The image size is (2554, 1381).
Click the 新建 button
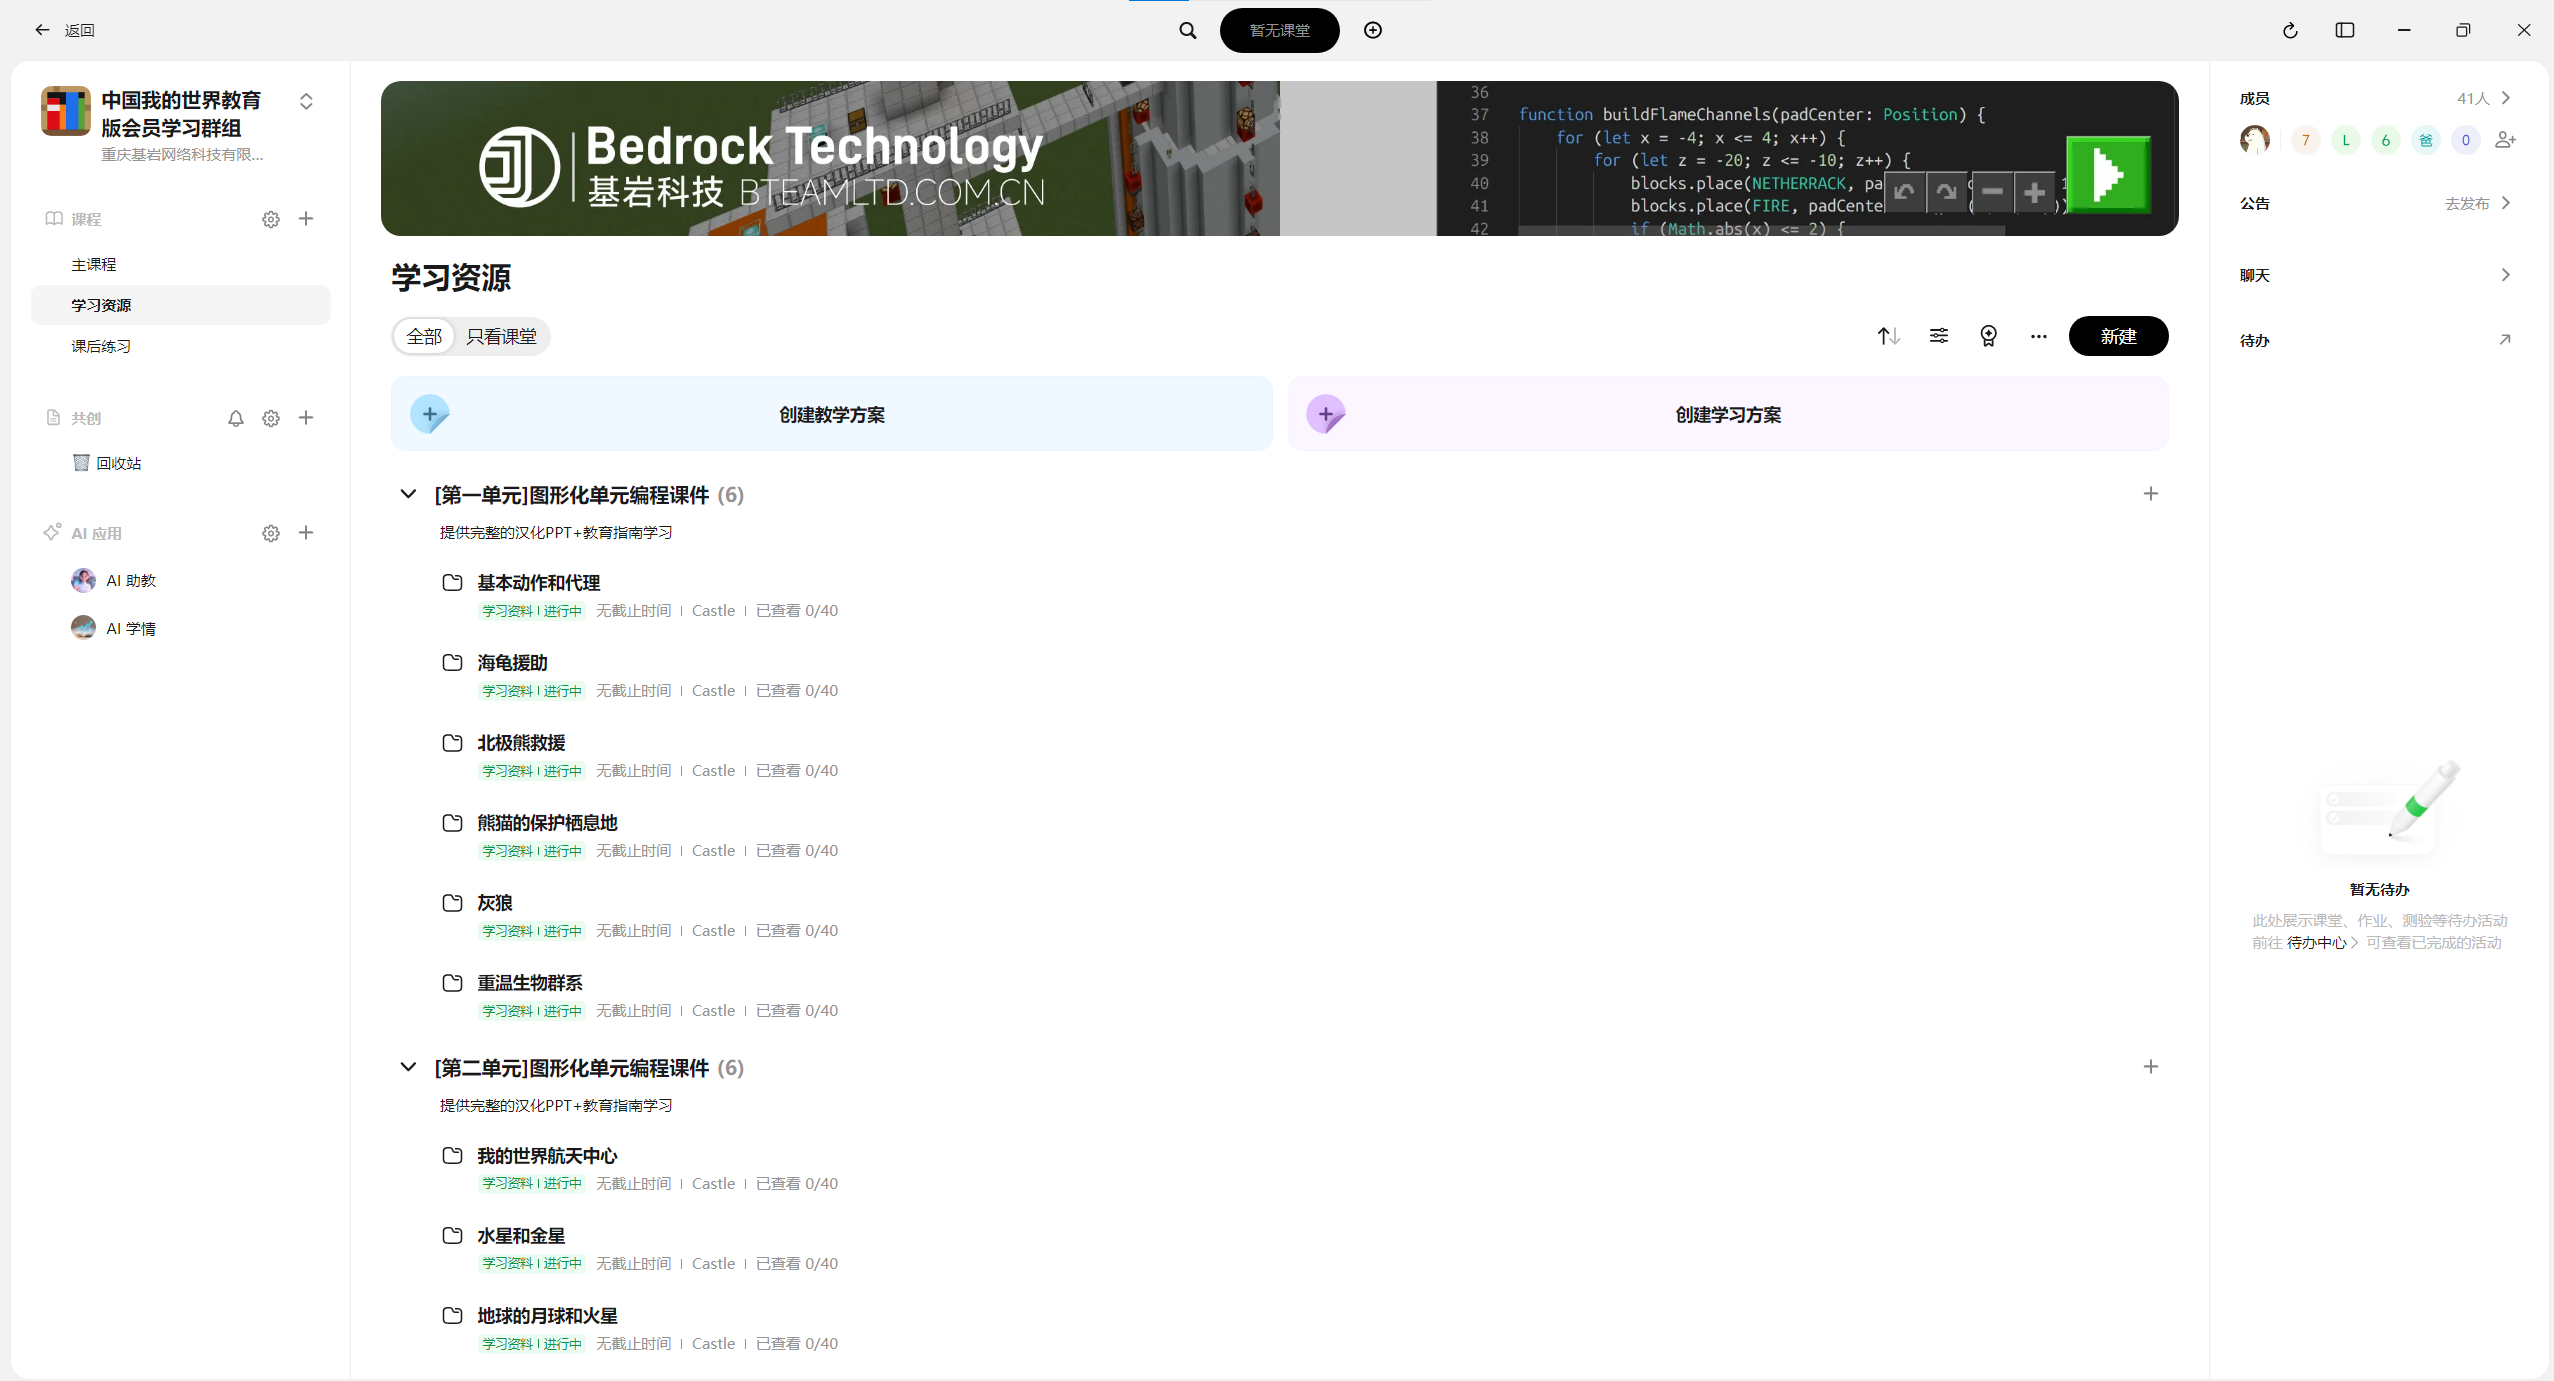(2118, 336)
